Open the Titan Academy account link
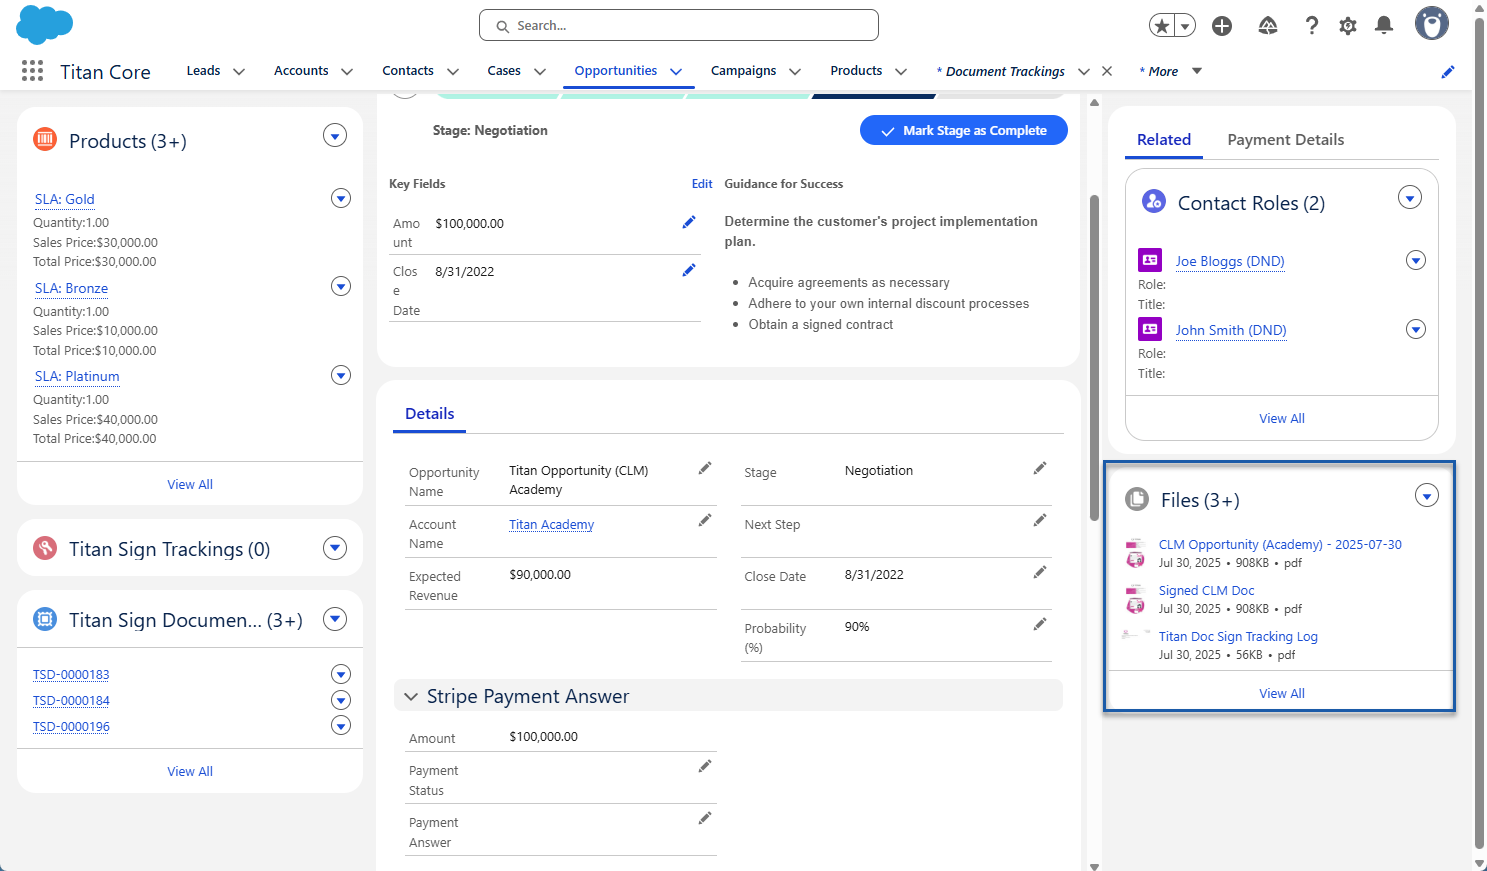The image size is (1487, 871). 551,524
